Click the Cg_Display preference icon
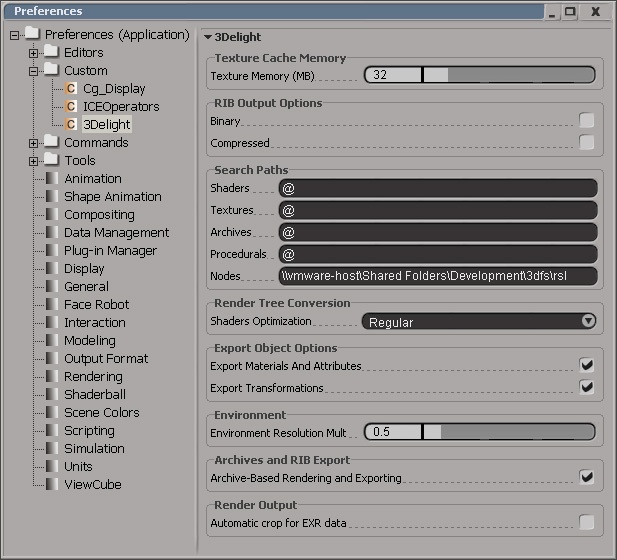Screen dimensions: 617x560 pos(71,89)
